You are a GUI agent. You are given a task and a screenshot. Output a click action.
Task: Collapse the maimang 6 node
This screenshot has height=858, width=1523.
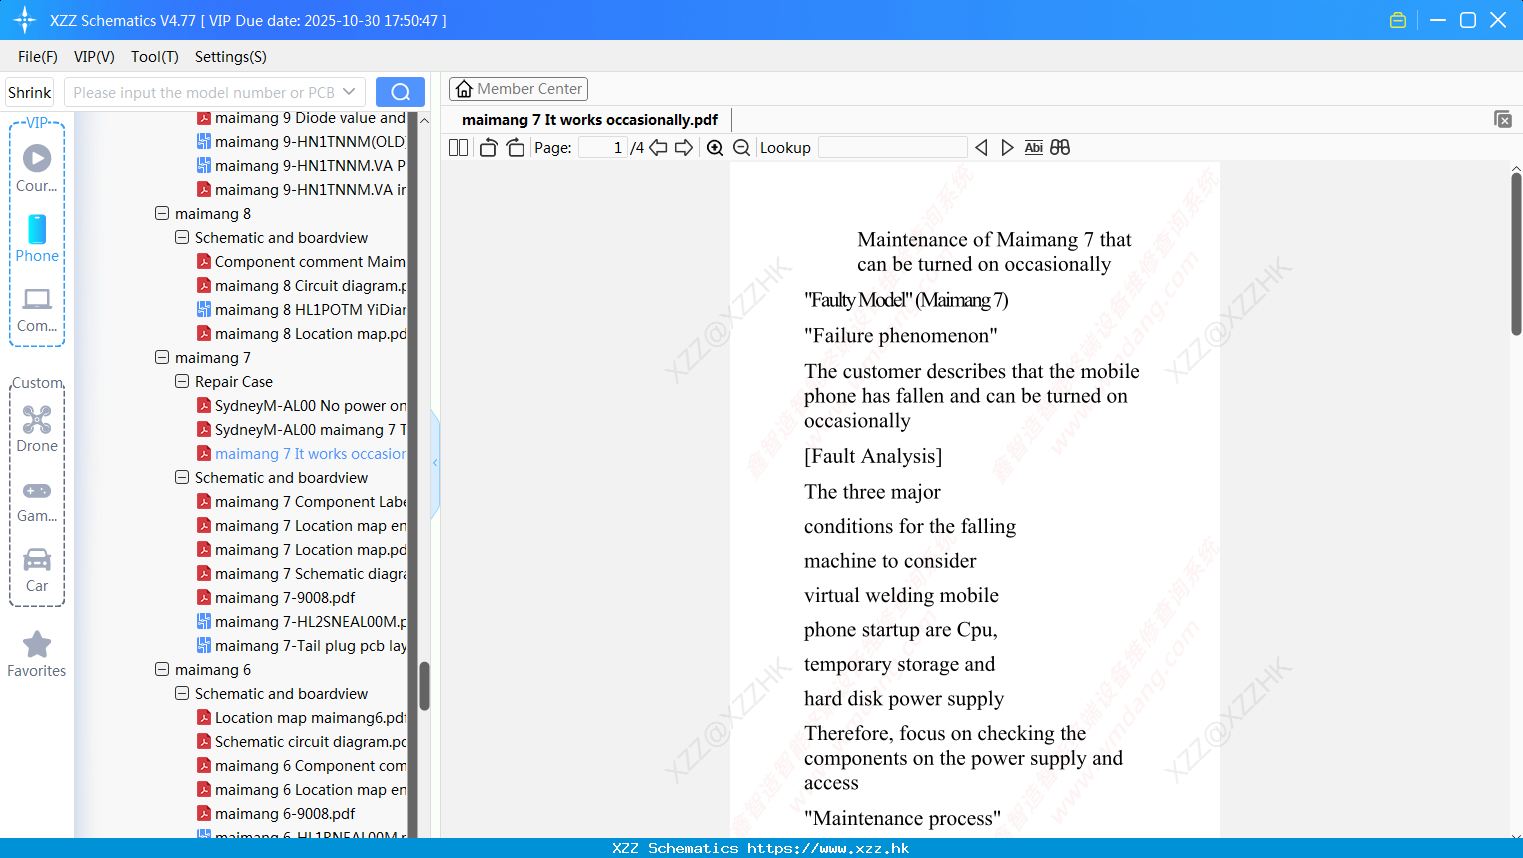pos(162,669)
